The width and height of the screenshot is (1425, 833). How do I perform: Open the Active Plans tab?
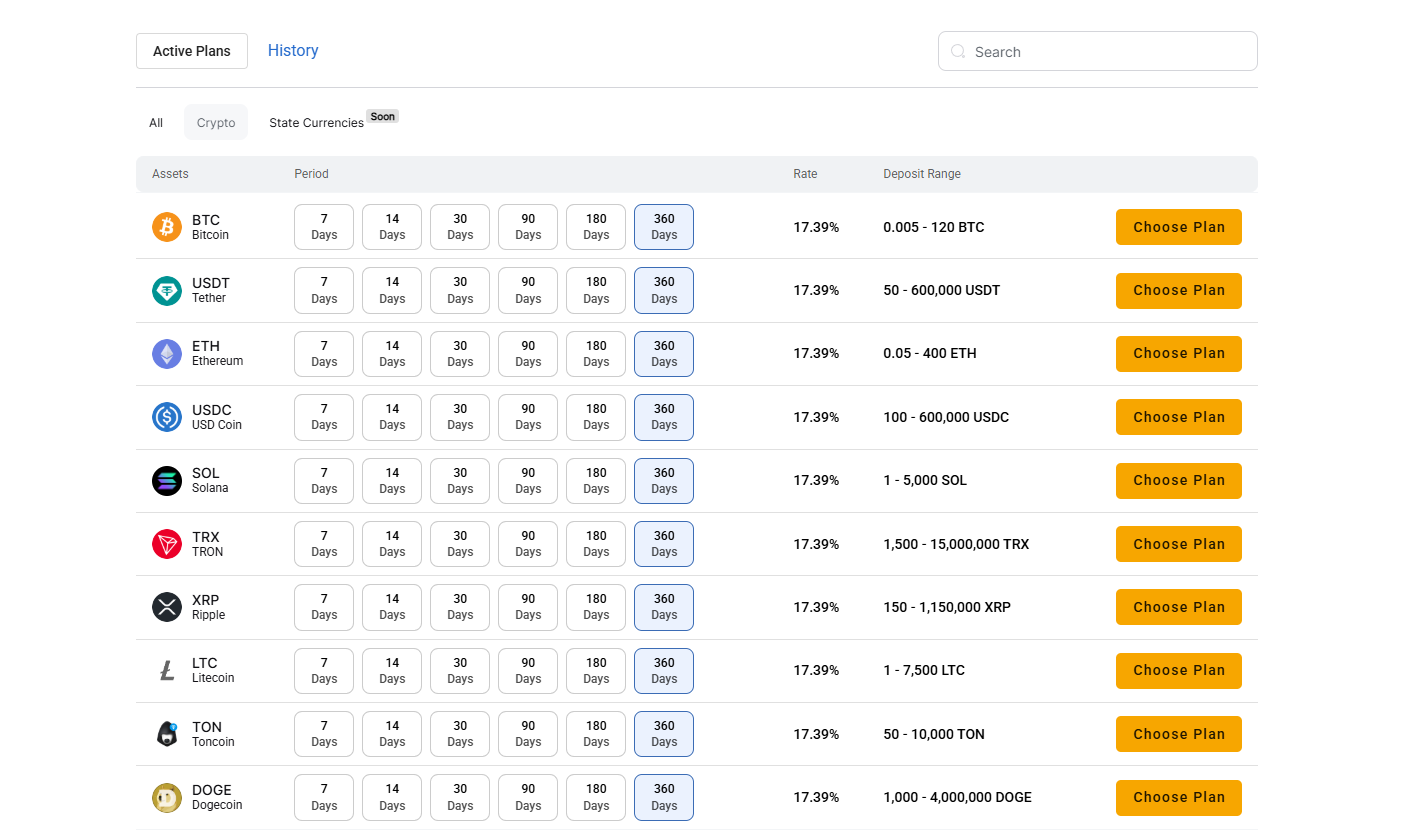pyautogui.click(x=192, y=51)
